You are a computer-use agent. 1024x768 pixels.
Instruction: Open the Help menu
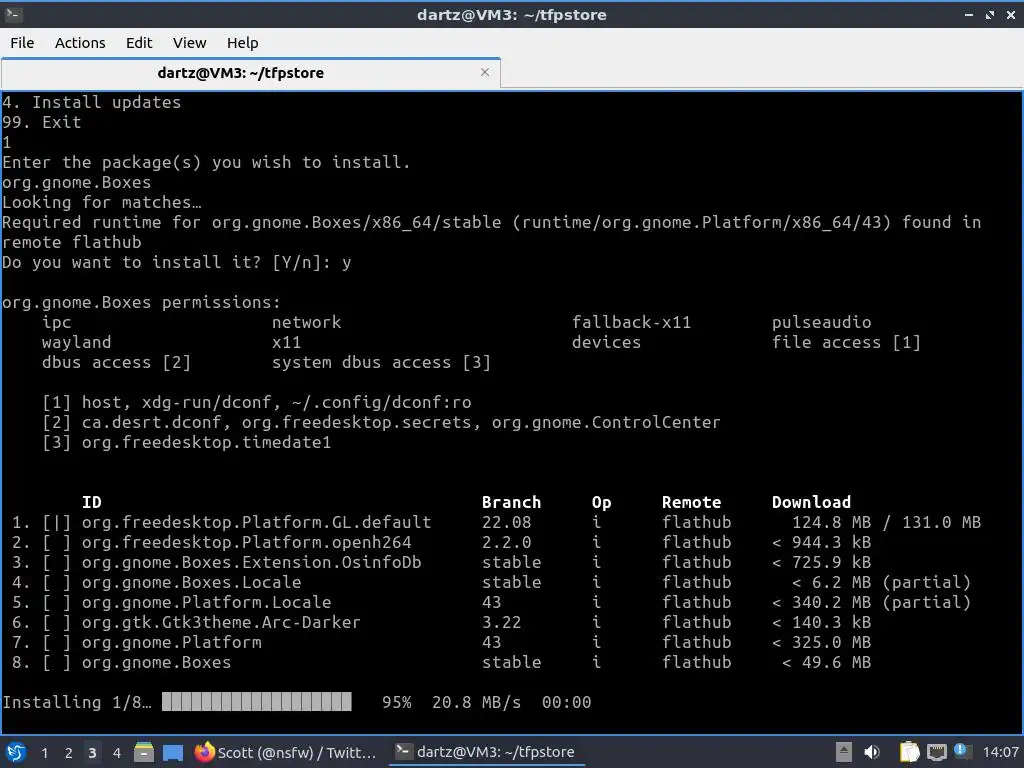[242, 42]
